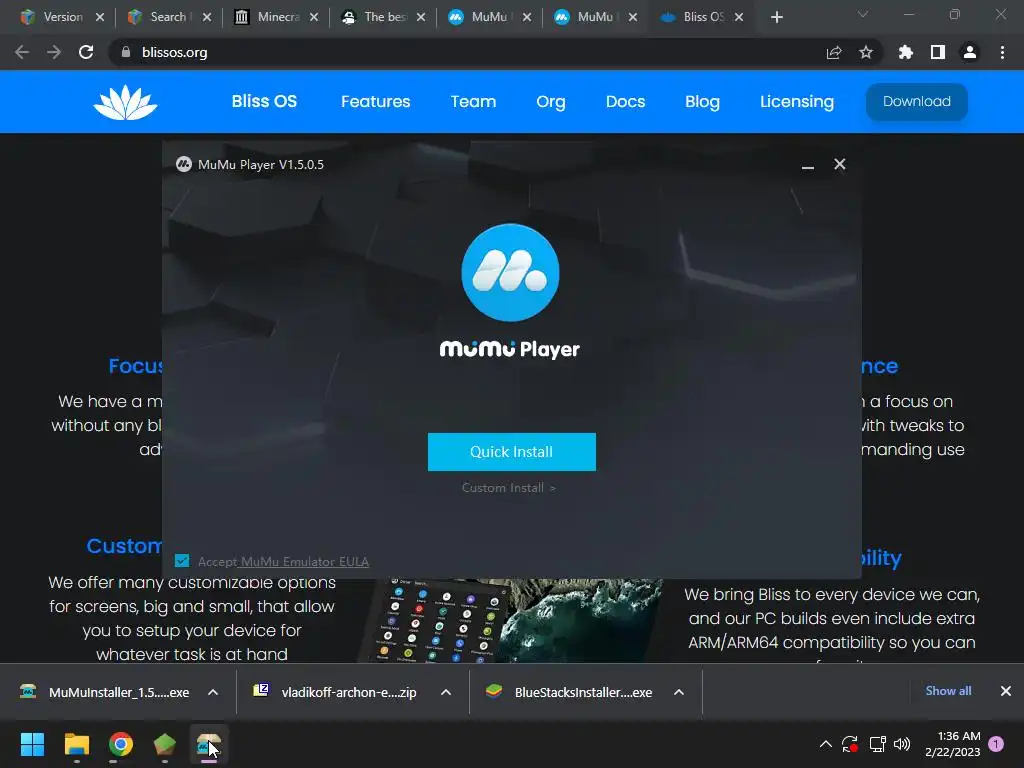Go back to the previous page
The height and width of the screenshot is (768, 1024).
[22, 52]
